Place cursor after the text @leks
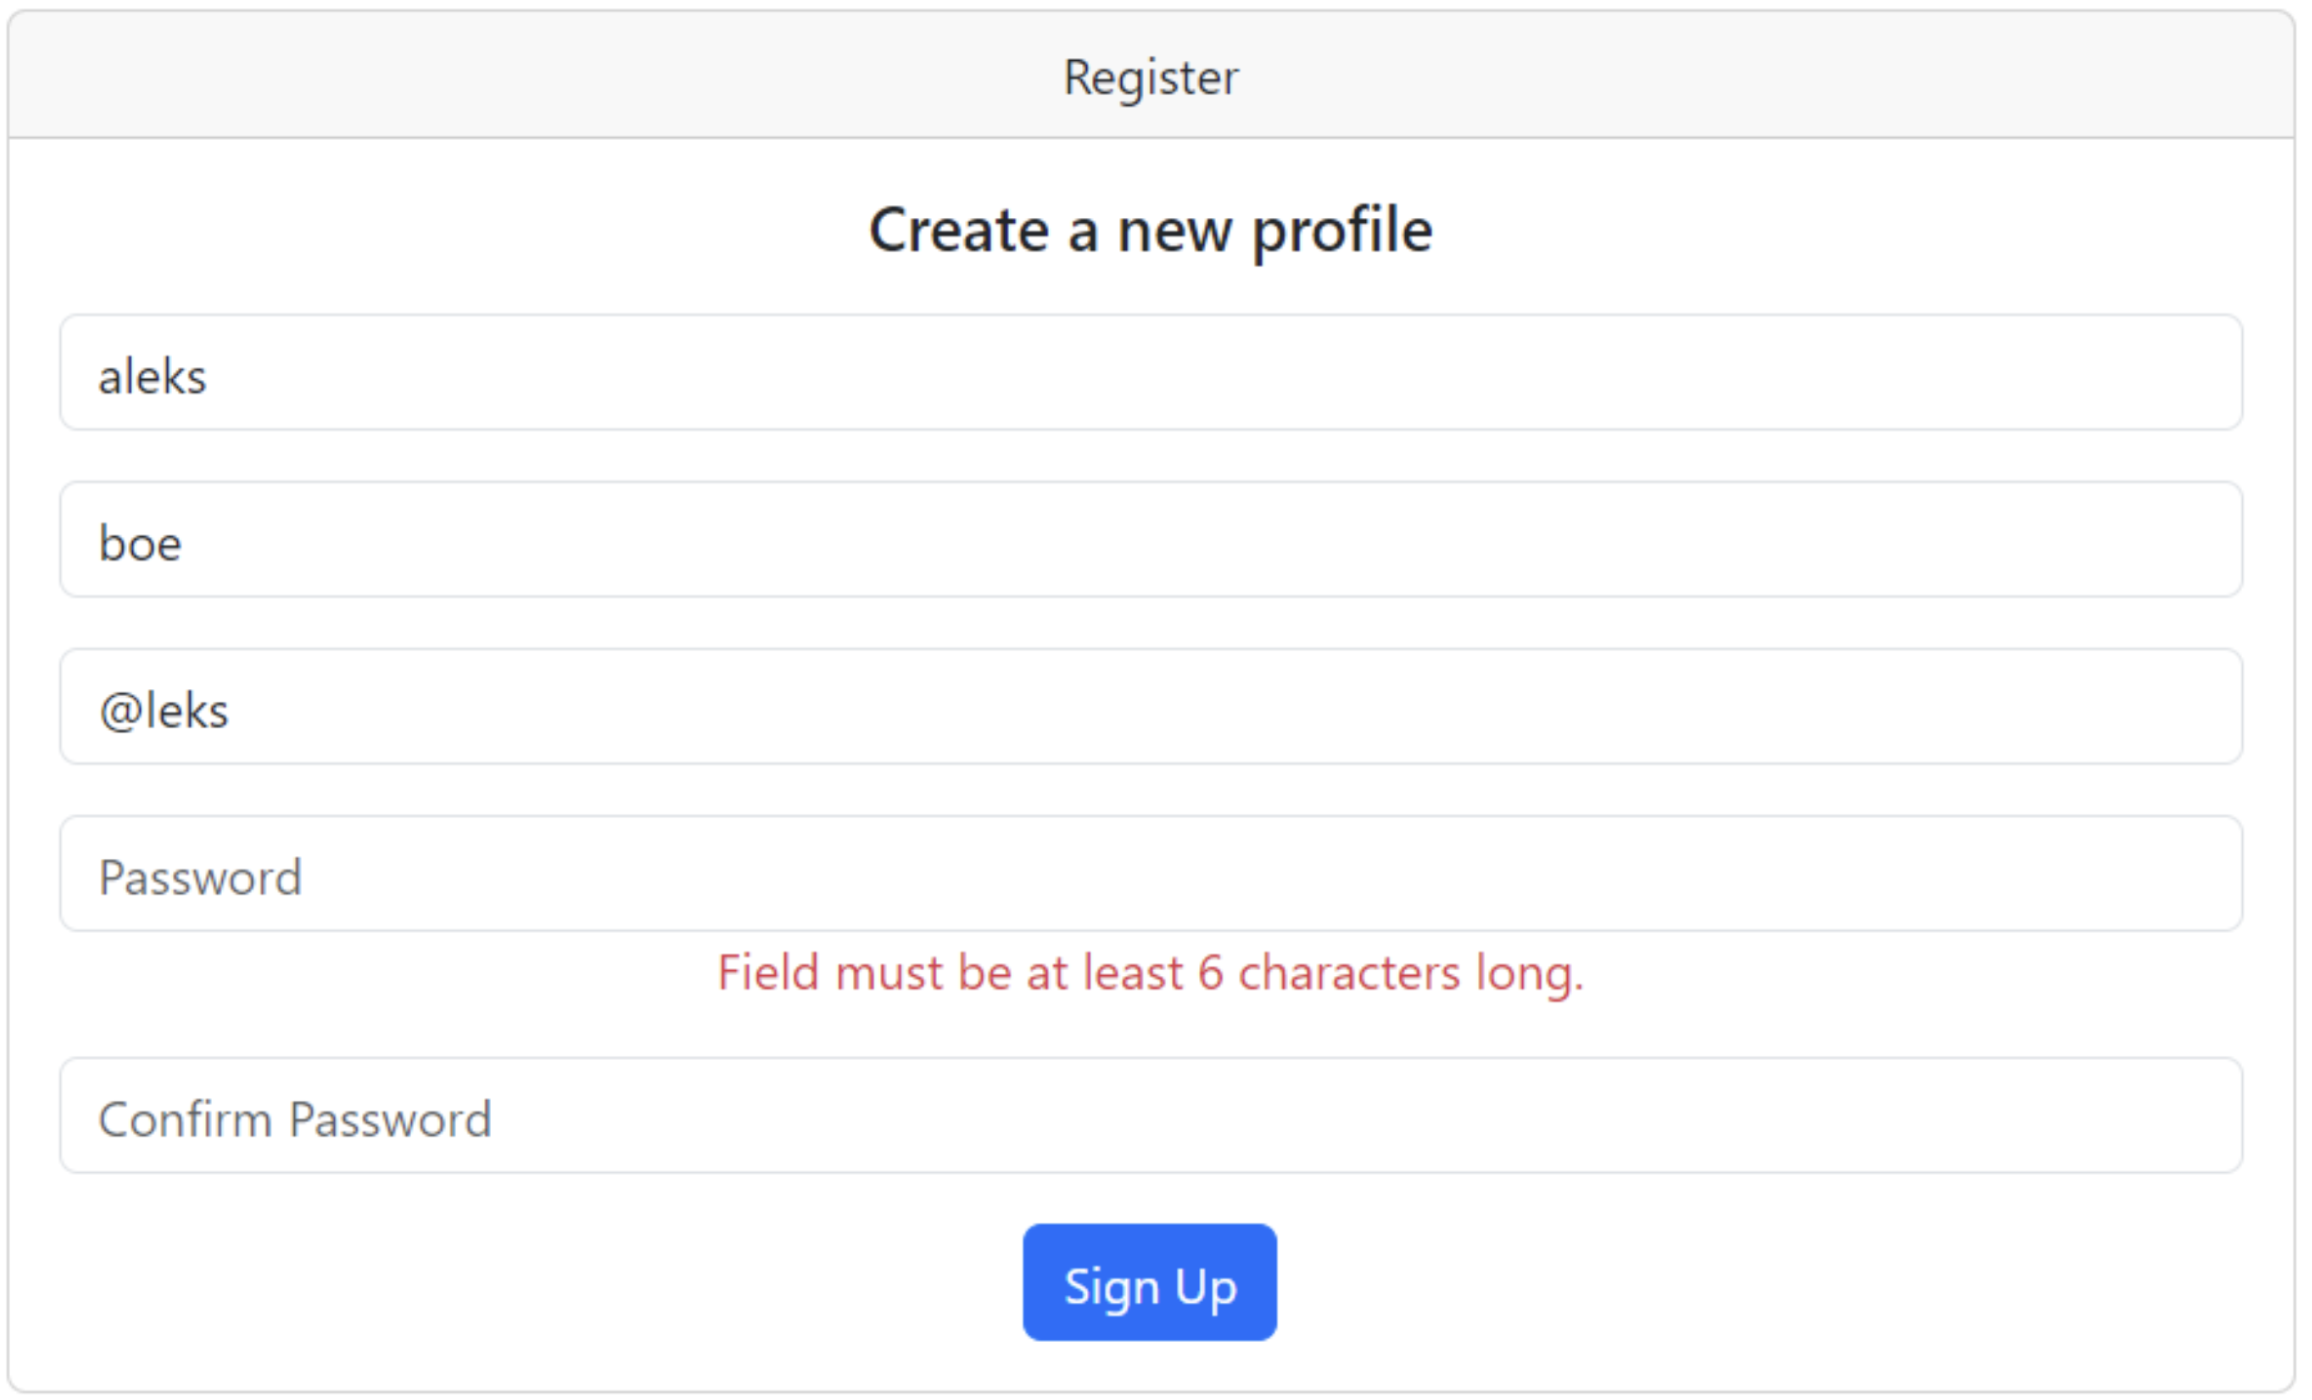The height and width of the screenshot is (1400, 2312). (x=231, y=711)
